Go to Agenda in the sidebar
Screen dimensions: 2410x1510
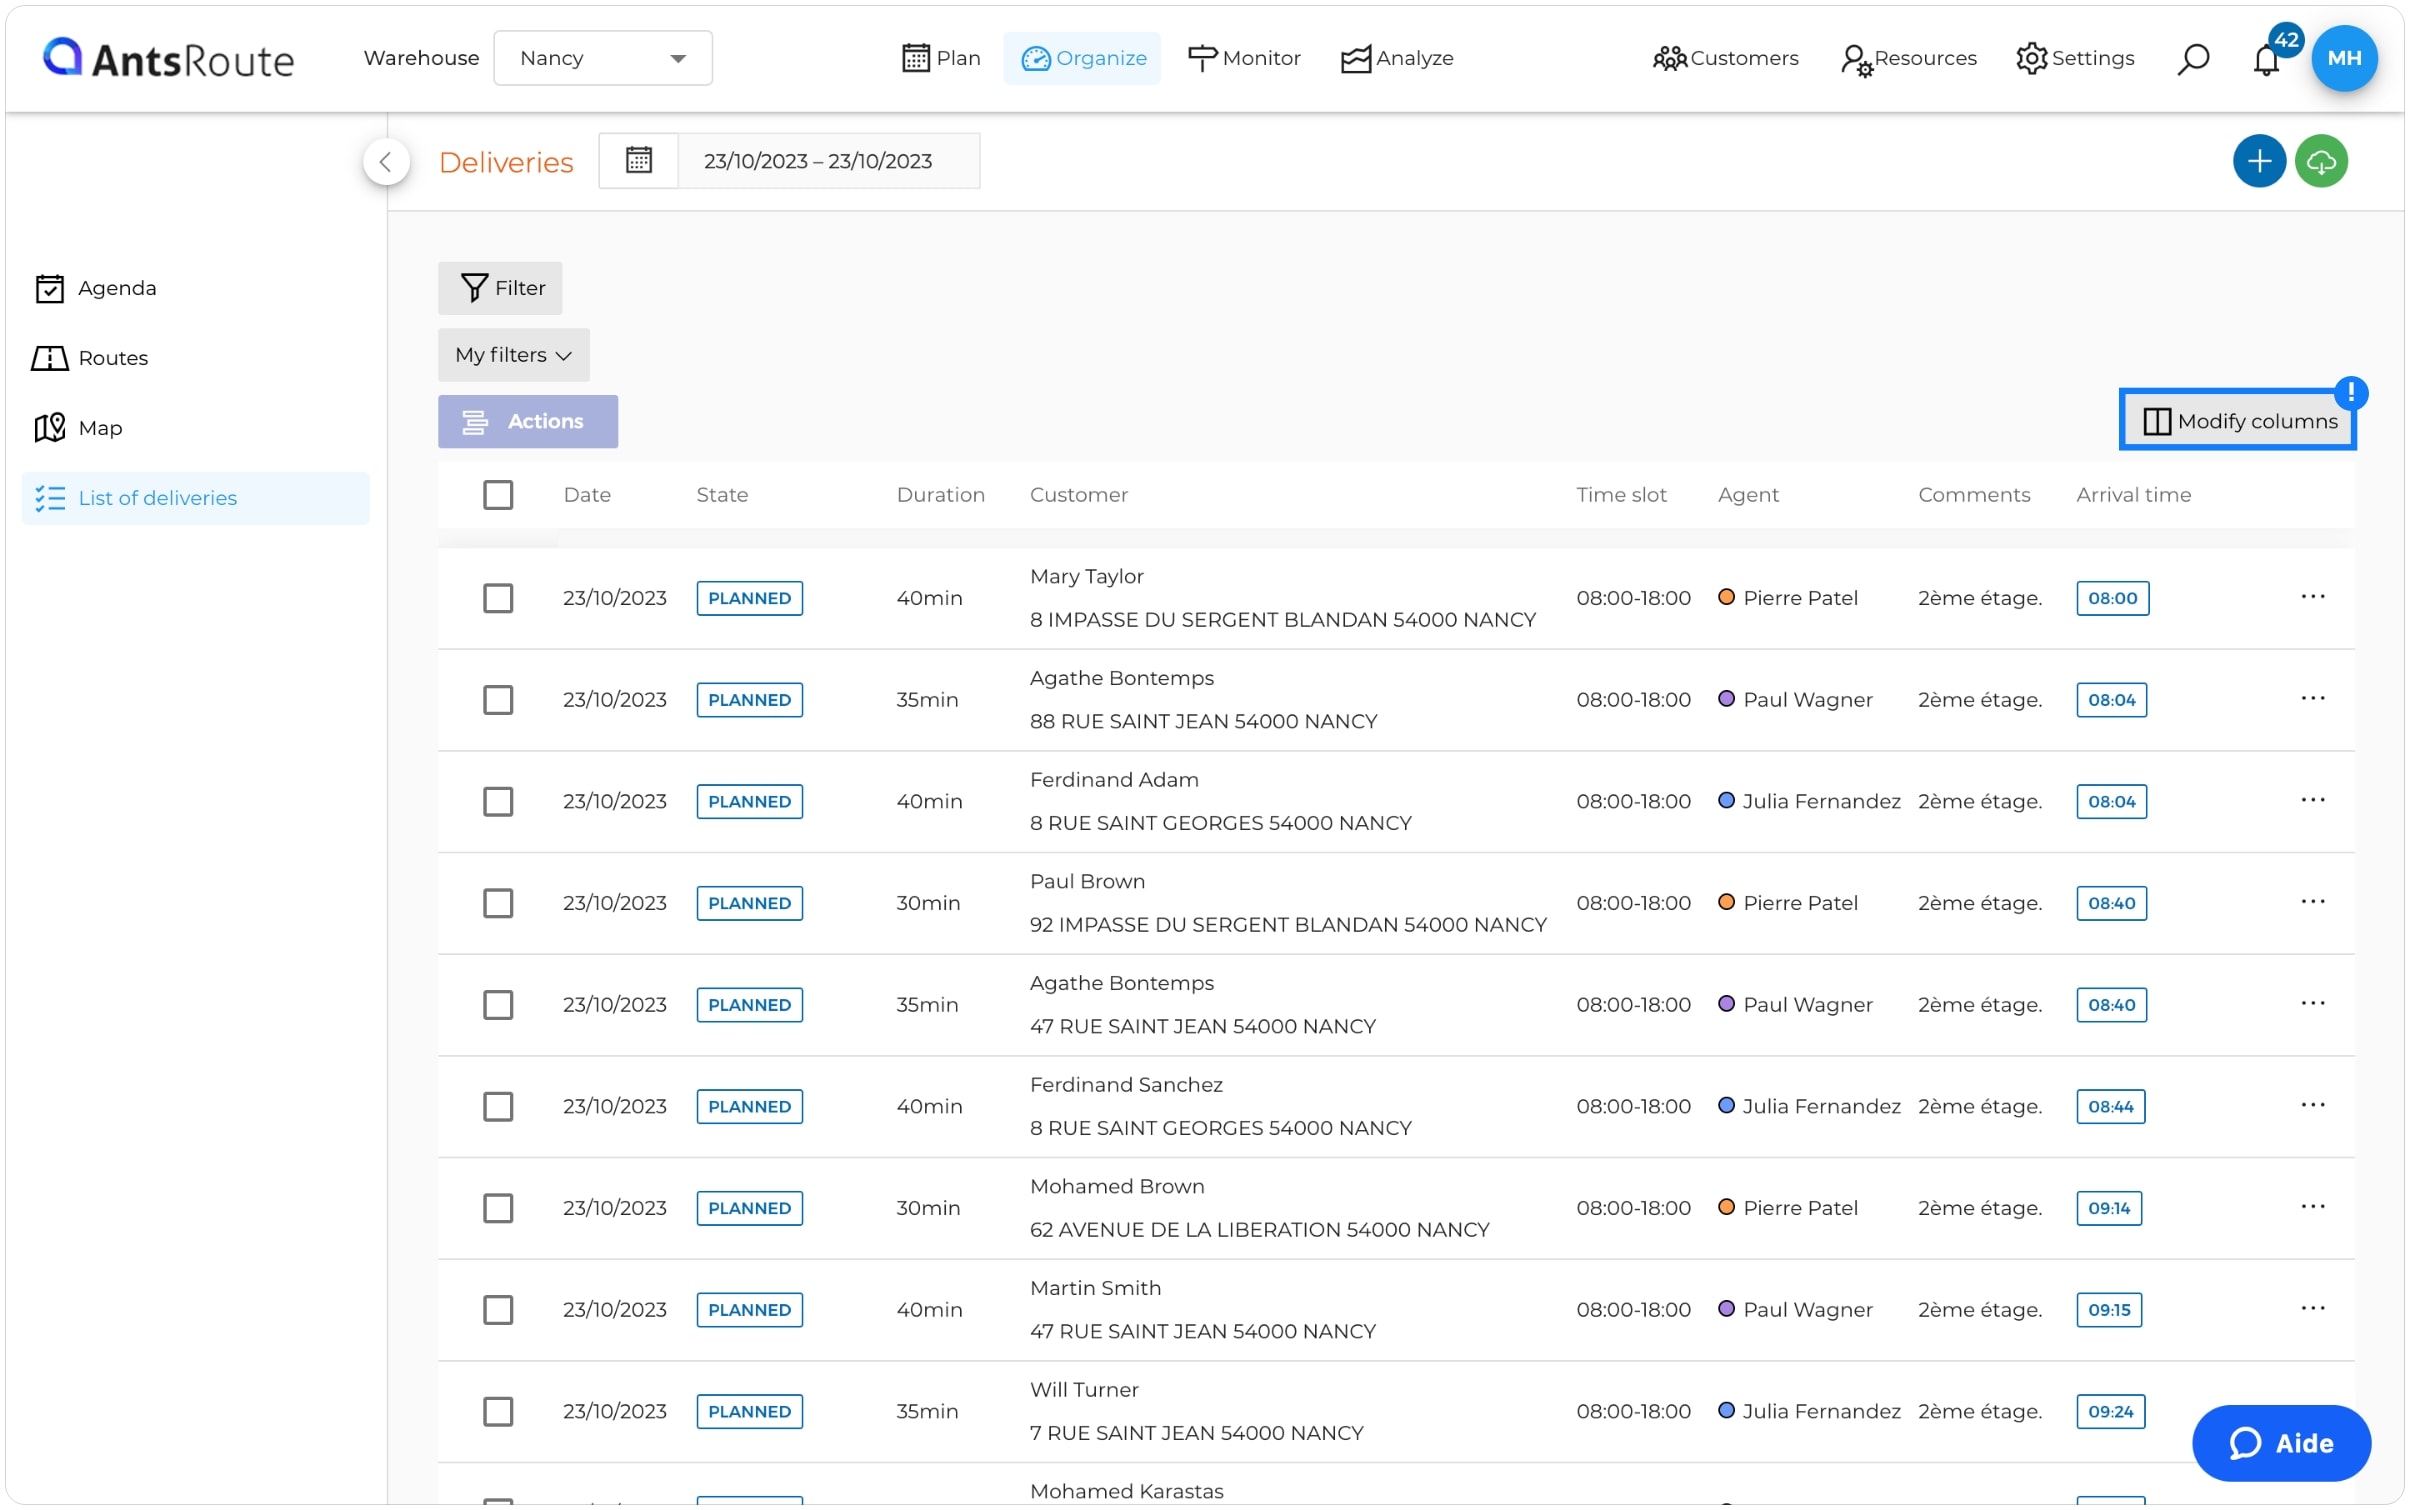tap(196, 288)
